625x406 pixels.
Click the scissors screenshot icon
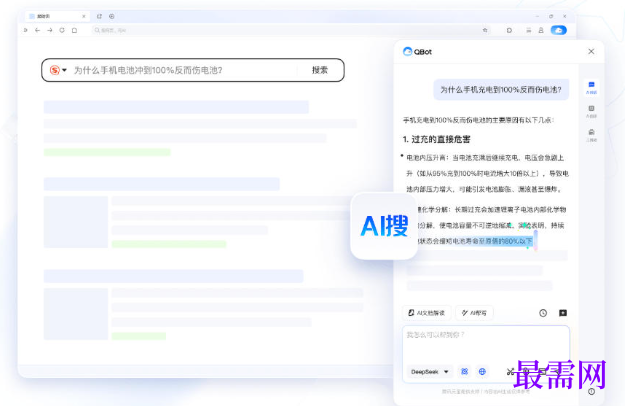click(x=510, y=372)
